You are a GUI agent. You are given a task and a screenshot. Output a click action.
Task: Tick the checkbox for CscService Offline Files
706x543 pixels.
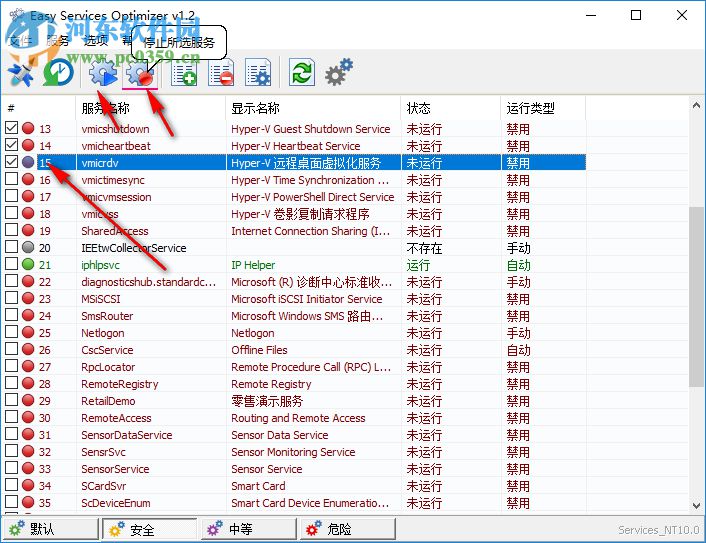click(x=12, y=348)
